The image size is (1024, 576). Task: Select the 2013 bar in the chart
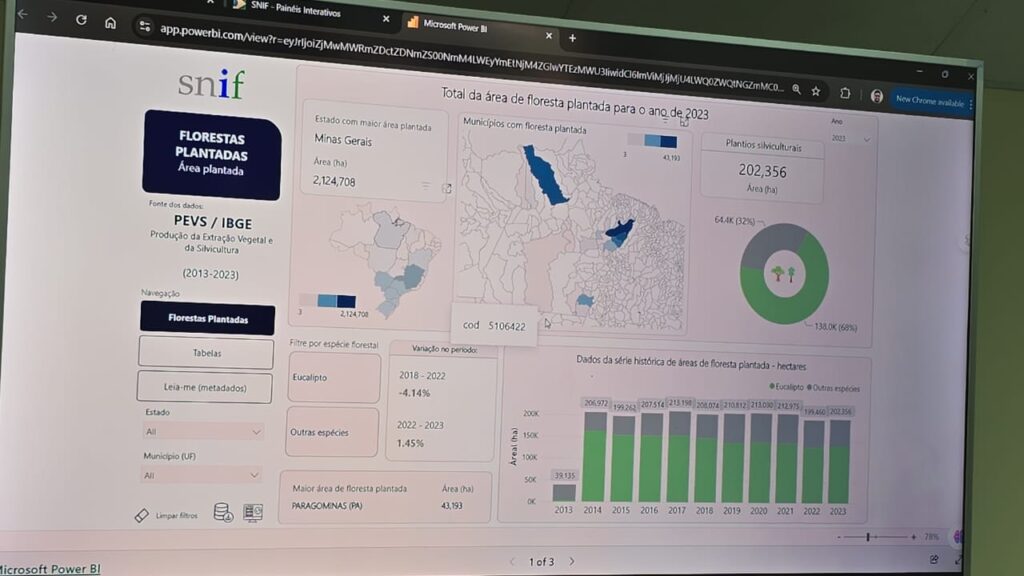[564, 492]
